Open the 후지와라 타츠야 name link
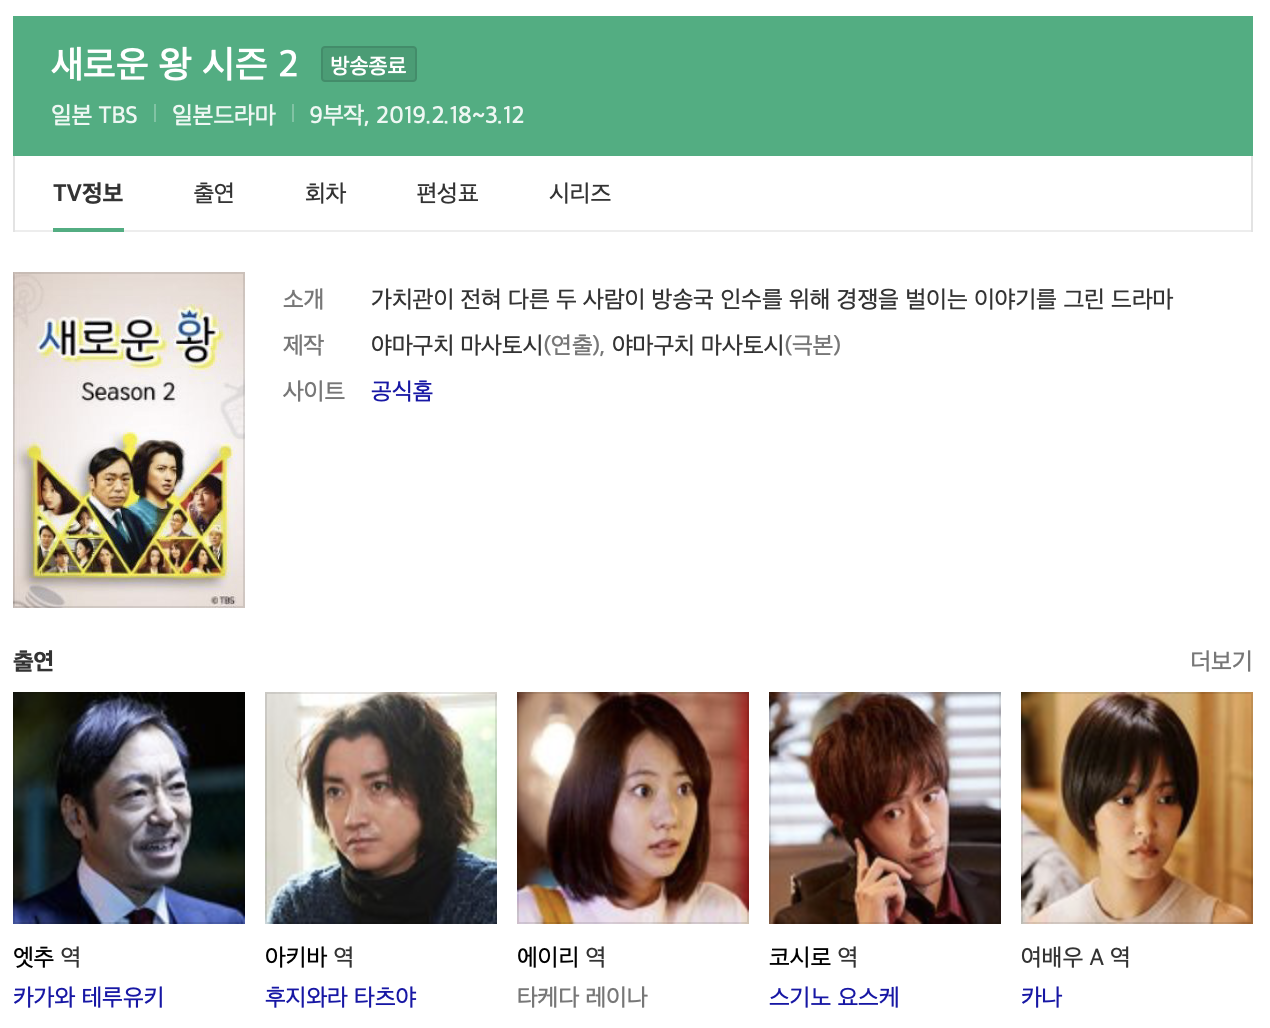Screen dimensions: 1270x1028 341,997
